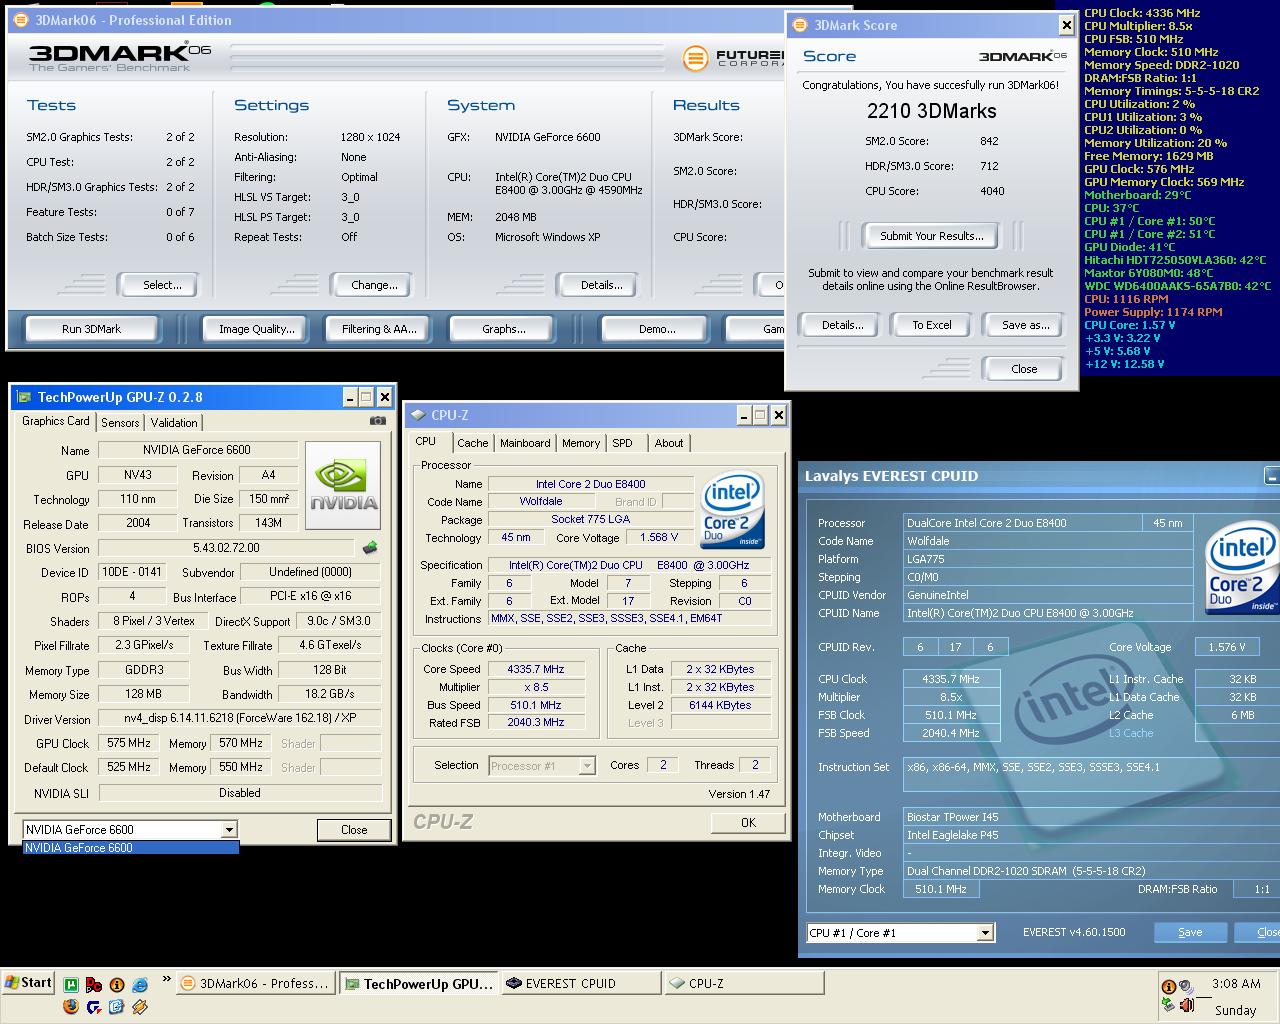Click Close in 3DMark Score dialog

coord(1024,369)
